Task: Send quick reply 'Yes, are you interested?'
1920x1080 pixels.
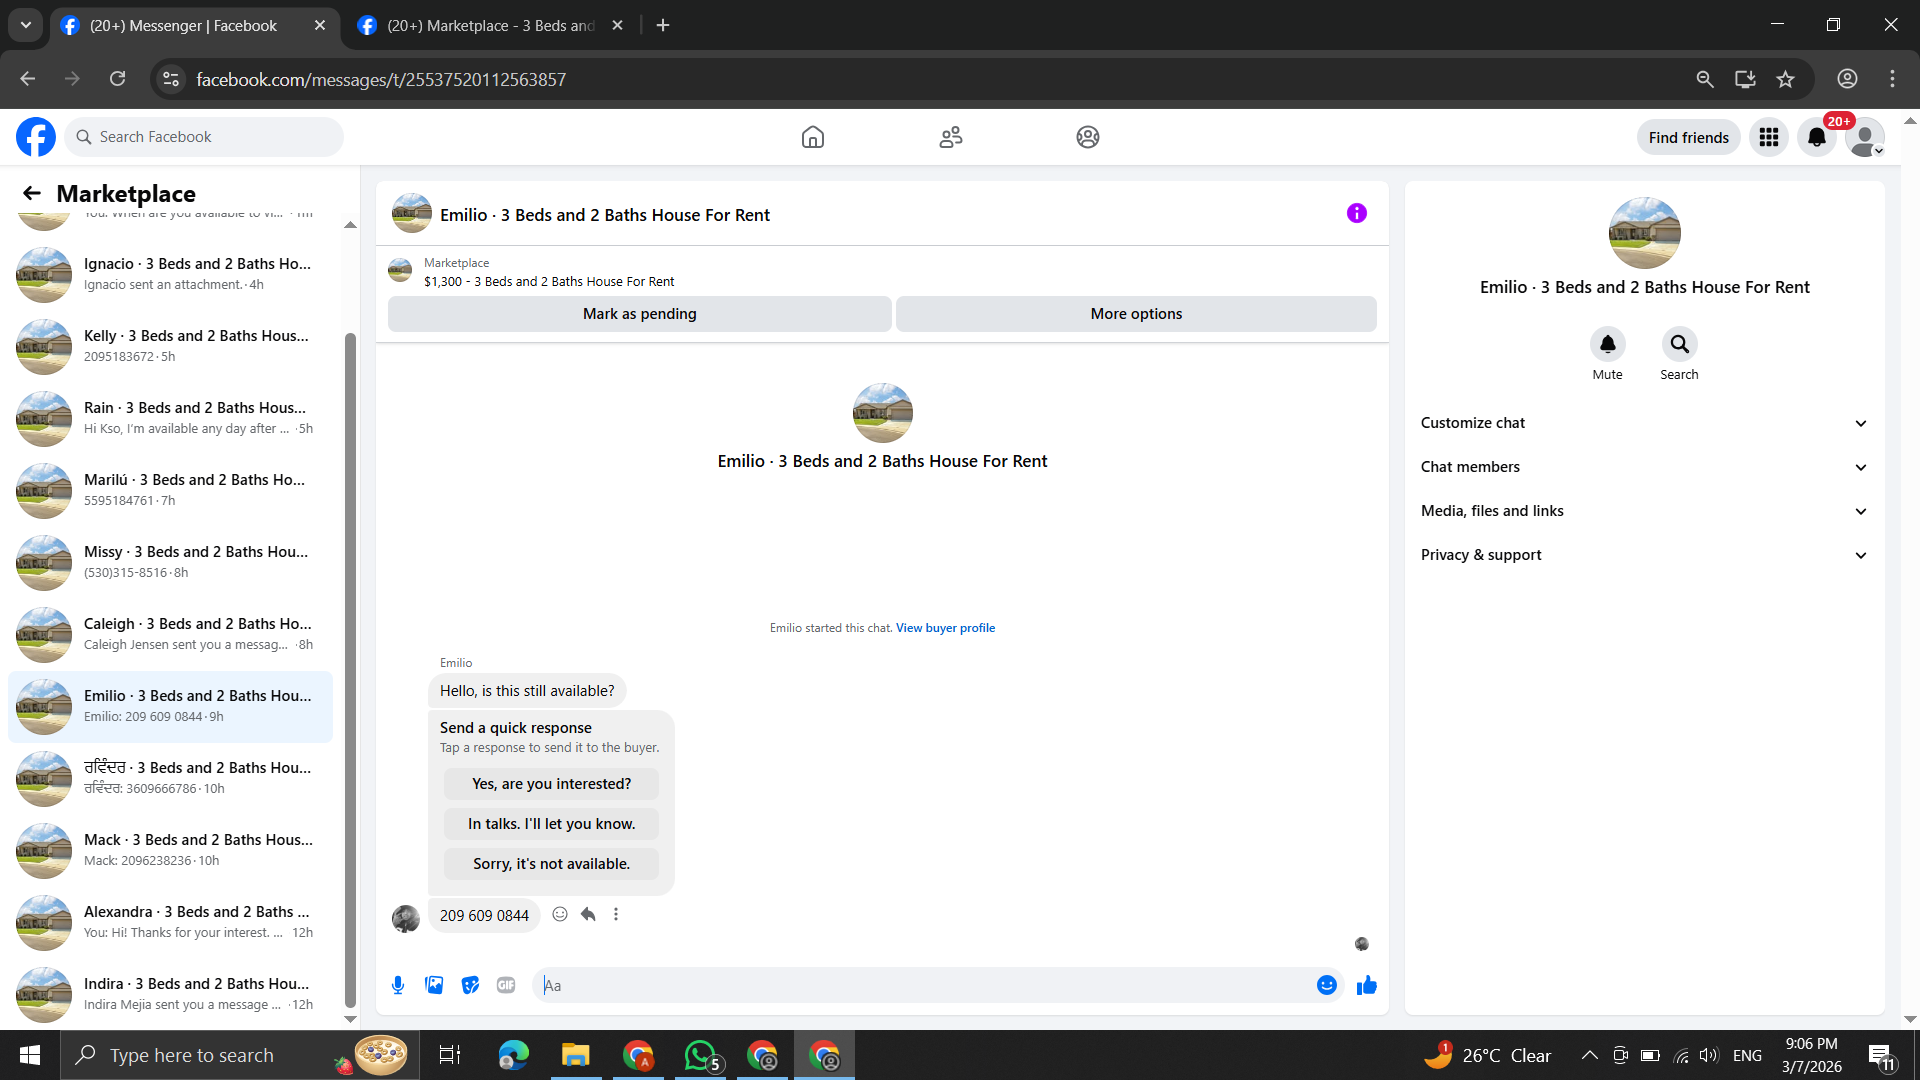Action: pos(552,784)
